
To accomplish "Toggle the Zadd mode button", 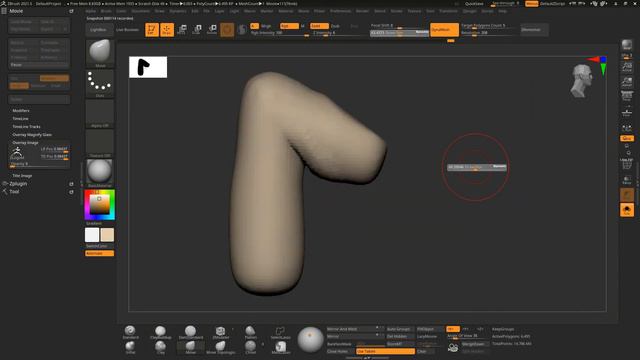I will coord(319,26).
